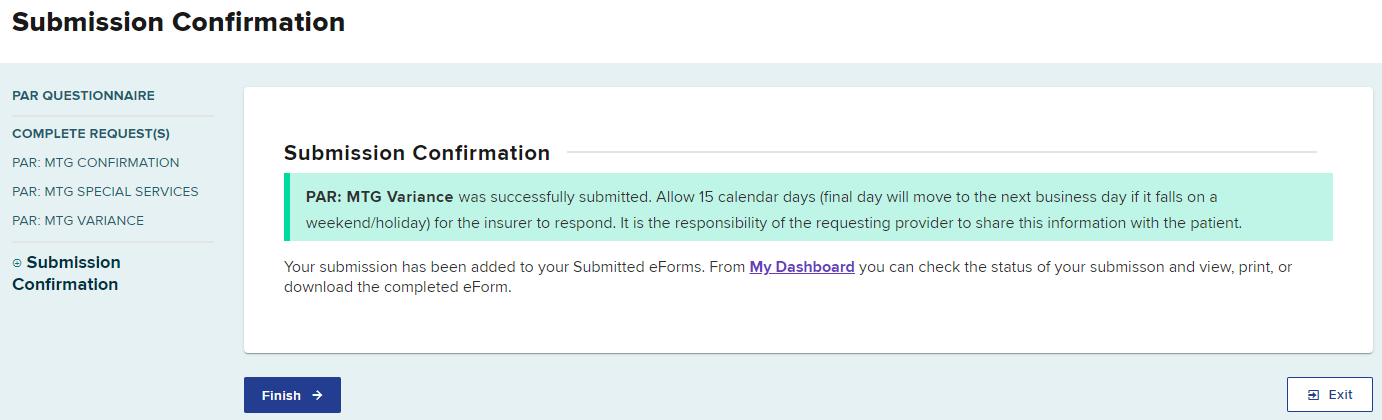Image resolution: width=1382 pixels, height=420 pixels.
Task: Click the divider below PAR Questionnaire
Action: [113, 116]
